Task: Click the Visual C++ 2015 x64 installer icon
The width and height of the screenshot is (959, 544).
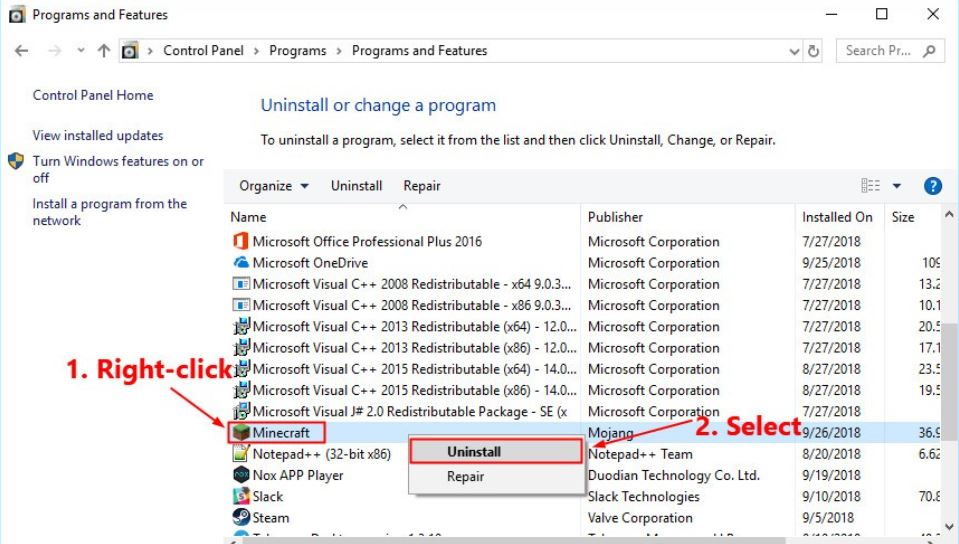Action: point(242,369)
